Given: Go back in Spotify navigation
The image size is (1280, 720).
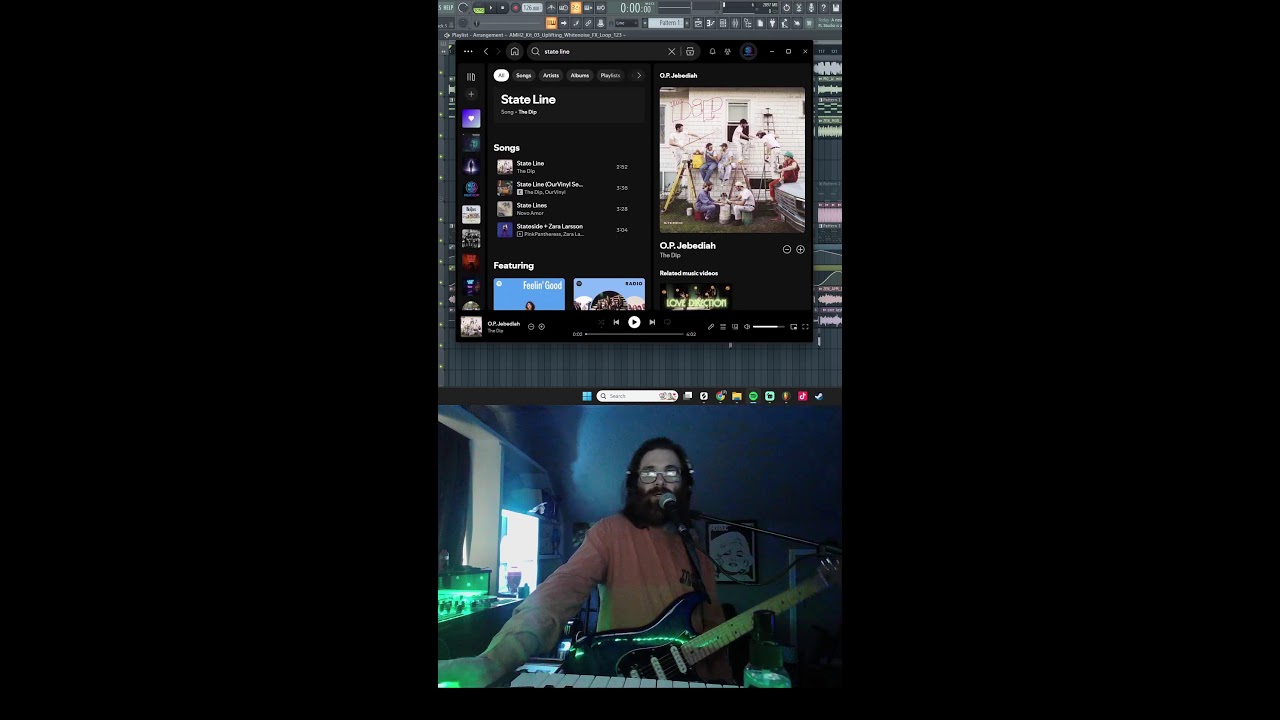Looking at the screenshot, I should (486, 51).
